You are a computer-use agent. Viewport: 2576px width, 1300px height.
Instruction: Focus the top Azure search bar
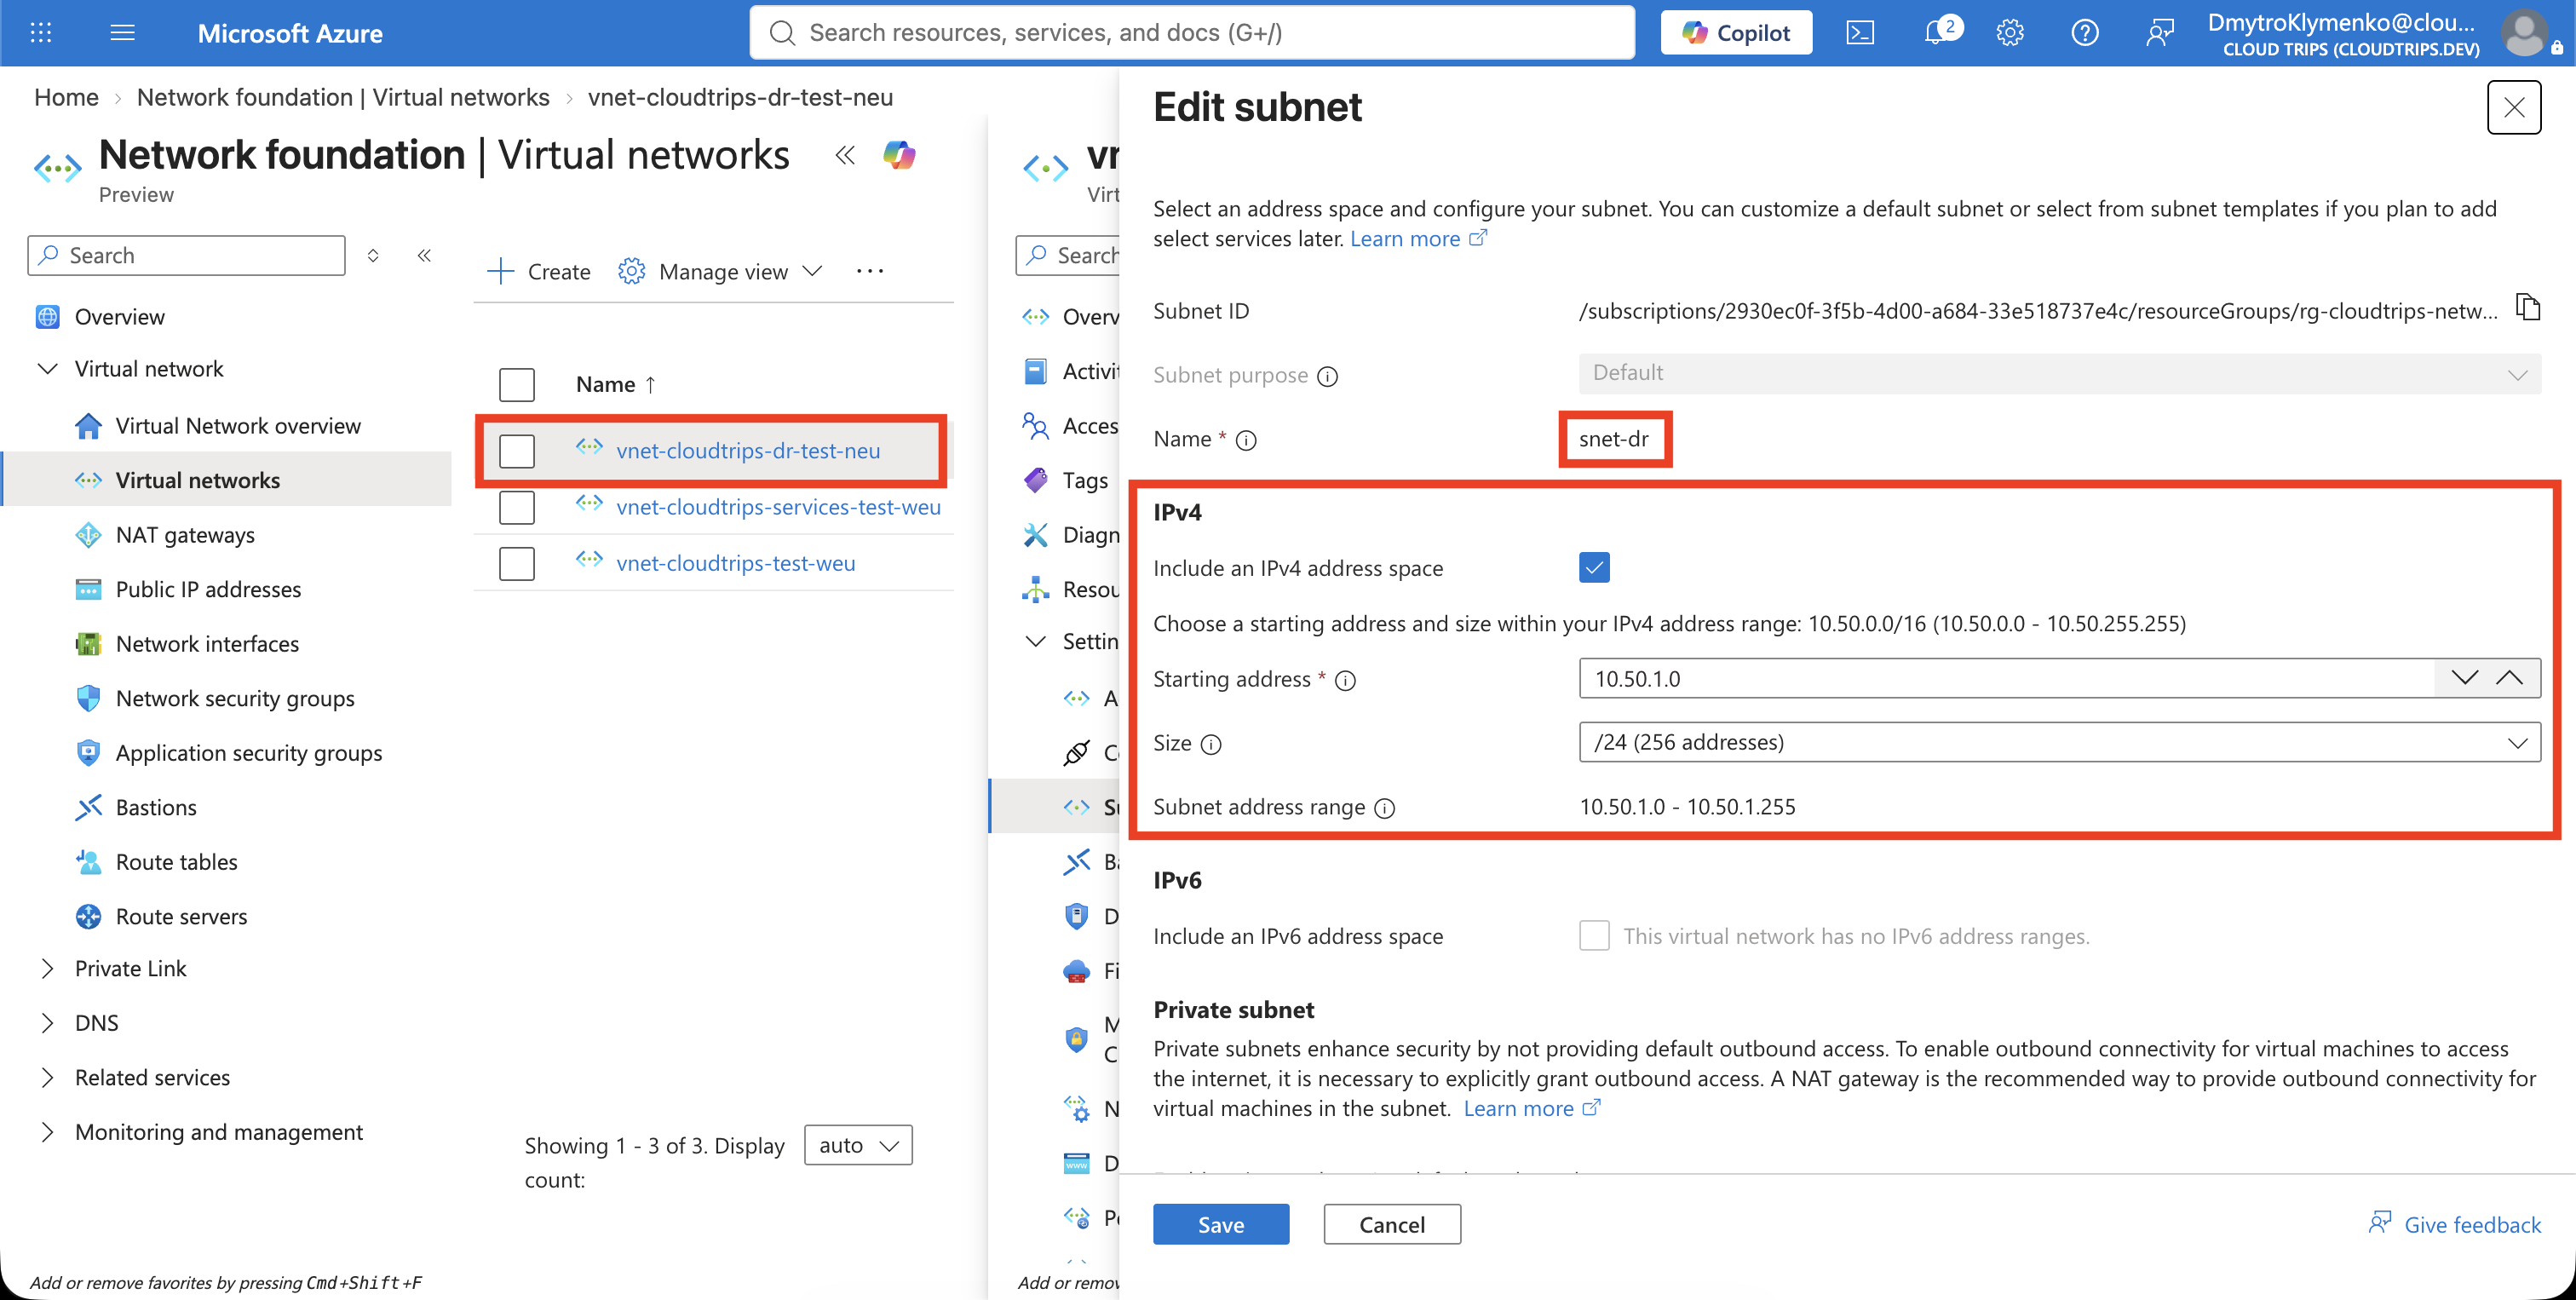coord(1192,33)
